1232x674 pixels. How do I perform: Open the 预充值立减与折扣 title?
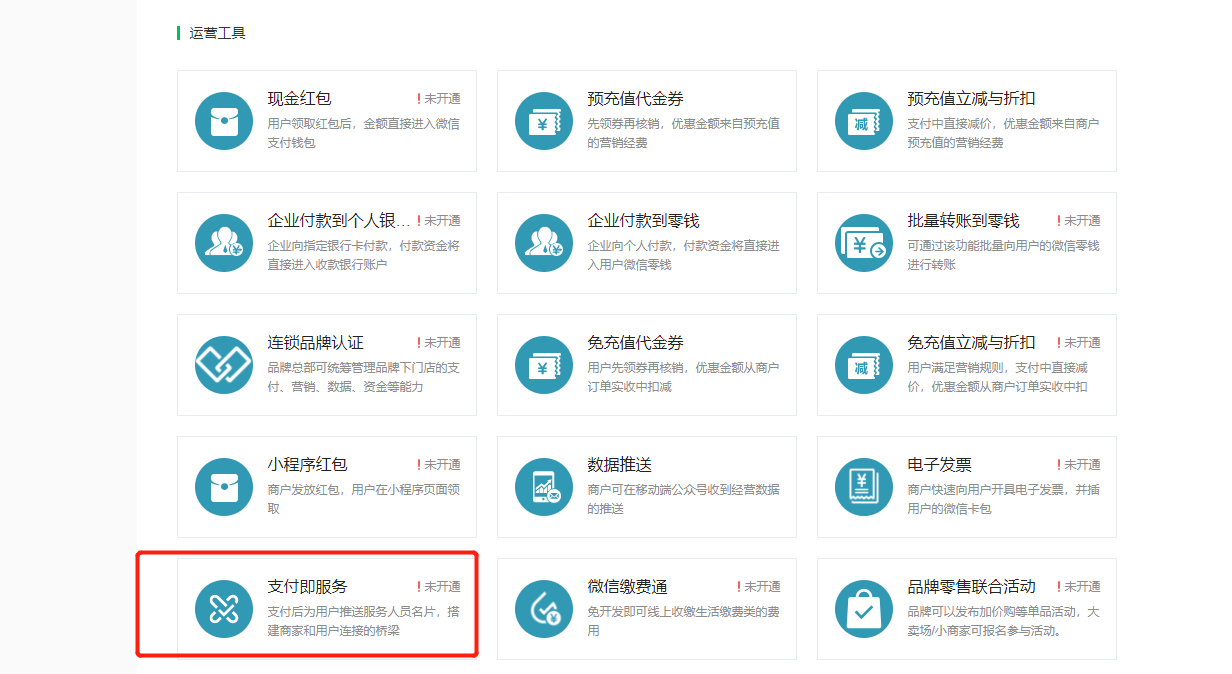(x=972, y=99)
